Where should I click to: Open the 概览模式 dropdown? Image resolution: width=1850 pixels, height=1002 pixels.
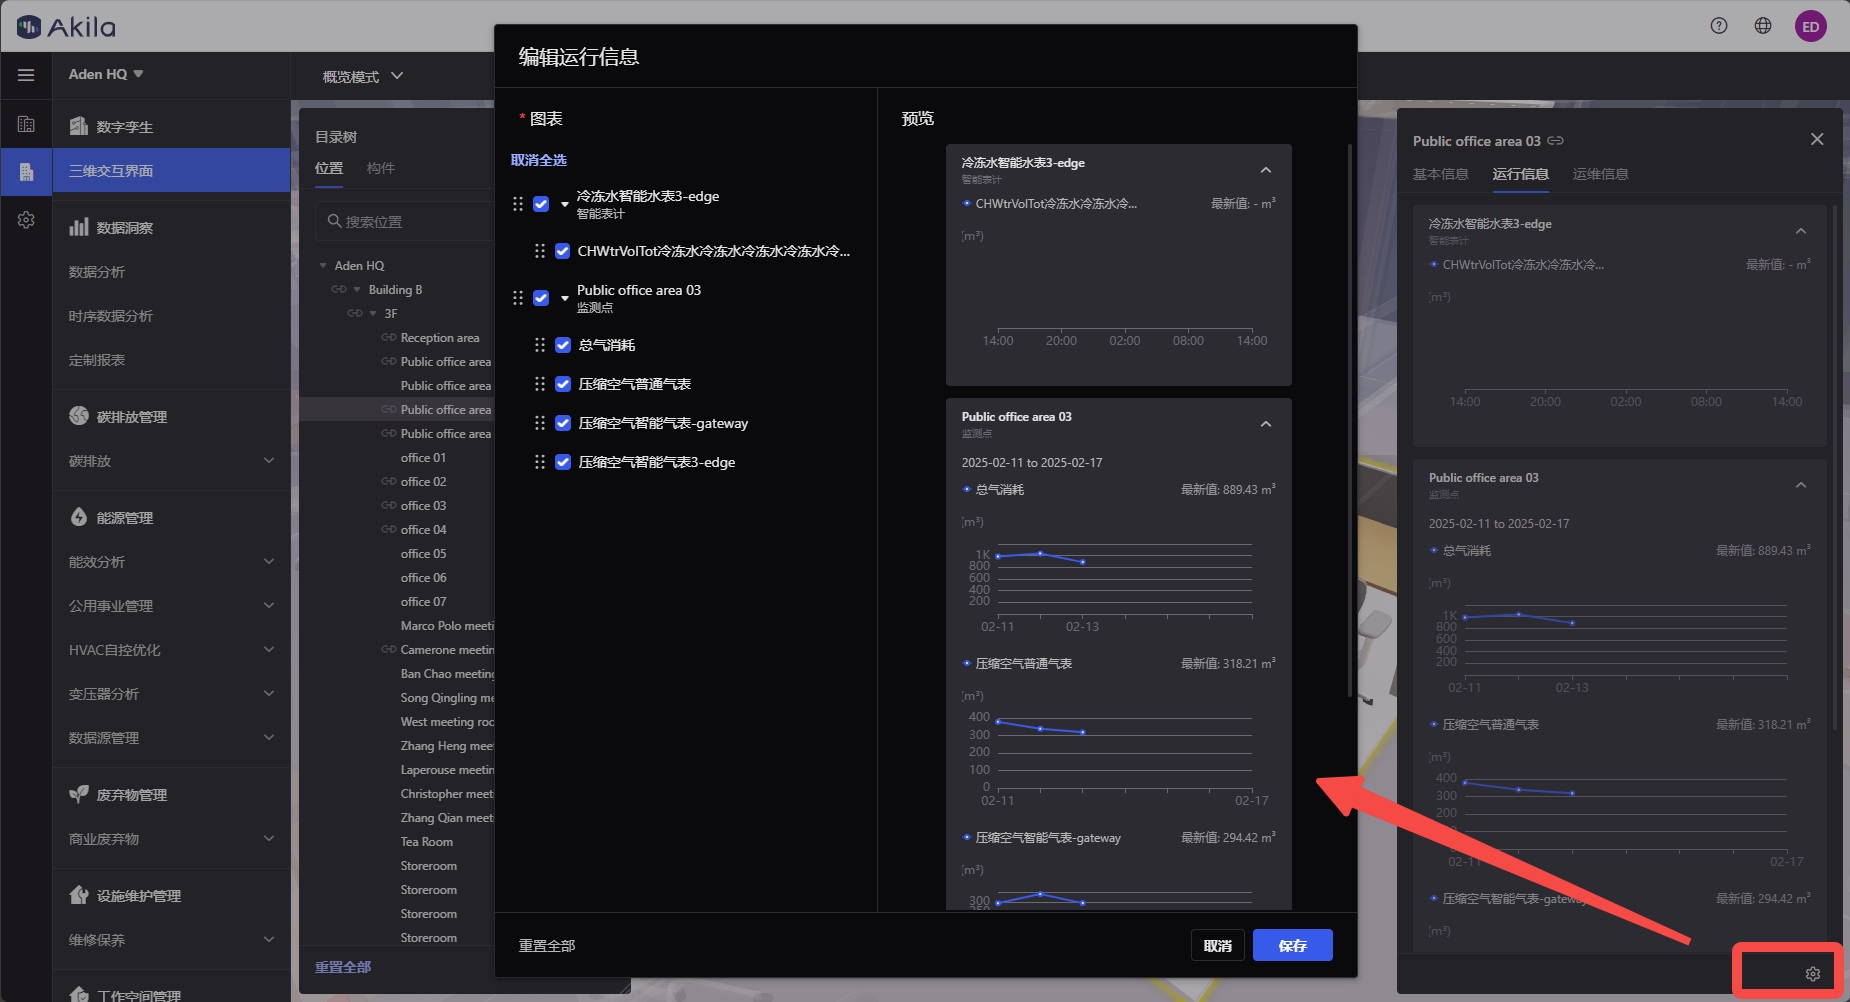363,76
